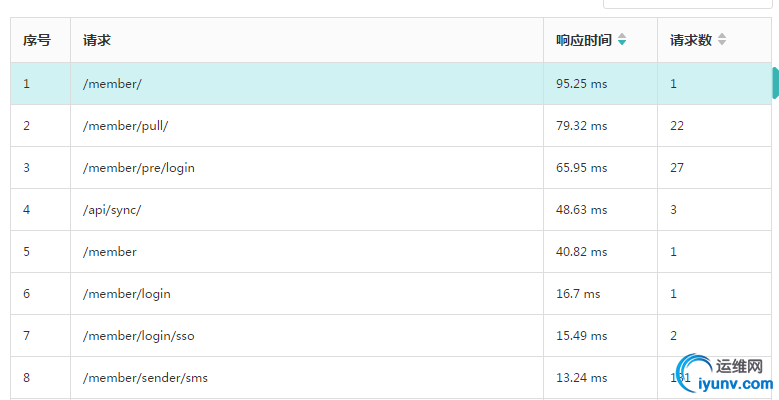Viewport: 779px width, 400px height.
Task: Click the /member/sender/sms request row
Action: 391,378
